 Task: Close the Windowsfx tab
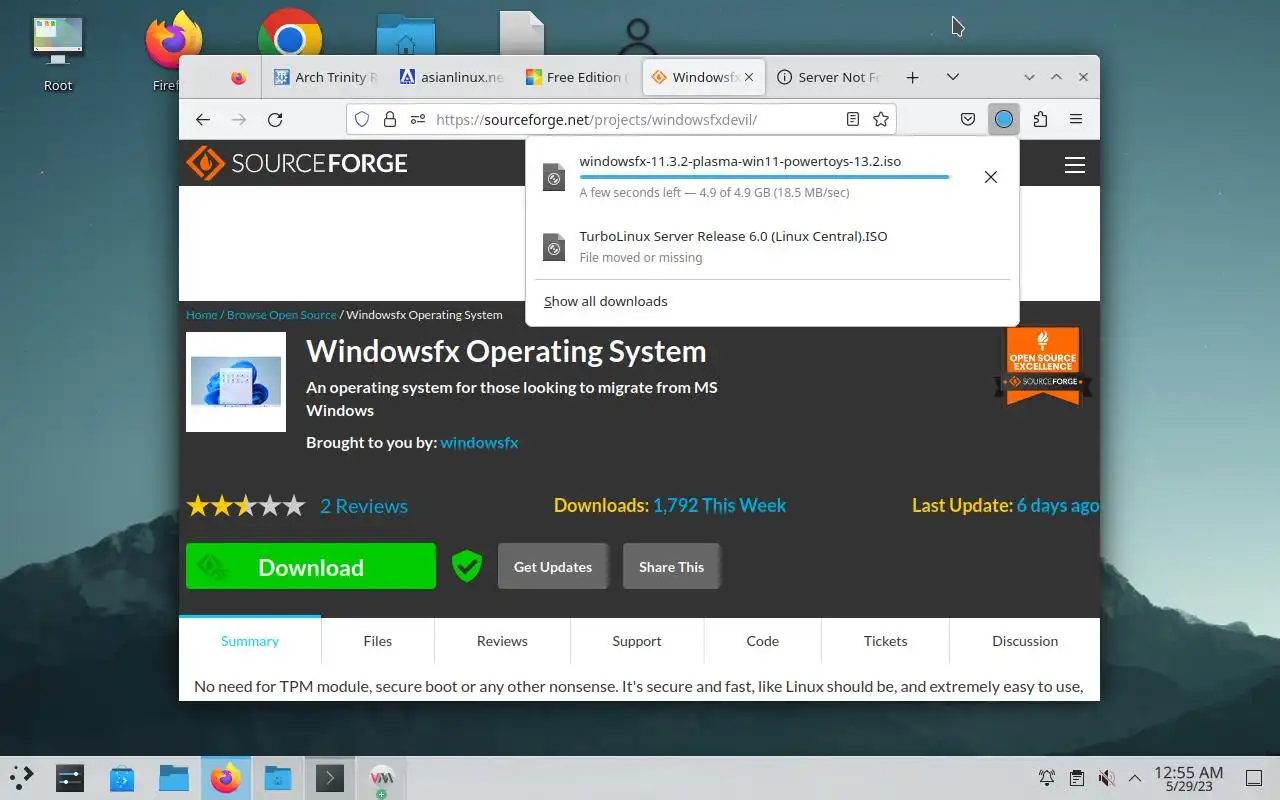(x=749, y=77)
